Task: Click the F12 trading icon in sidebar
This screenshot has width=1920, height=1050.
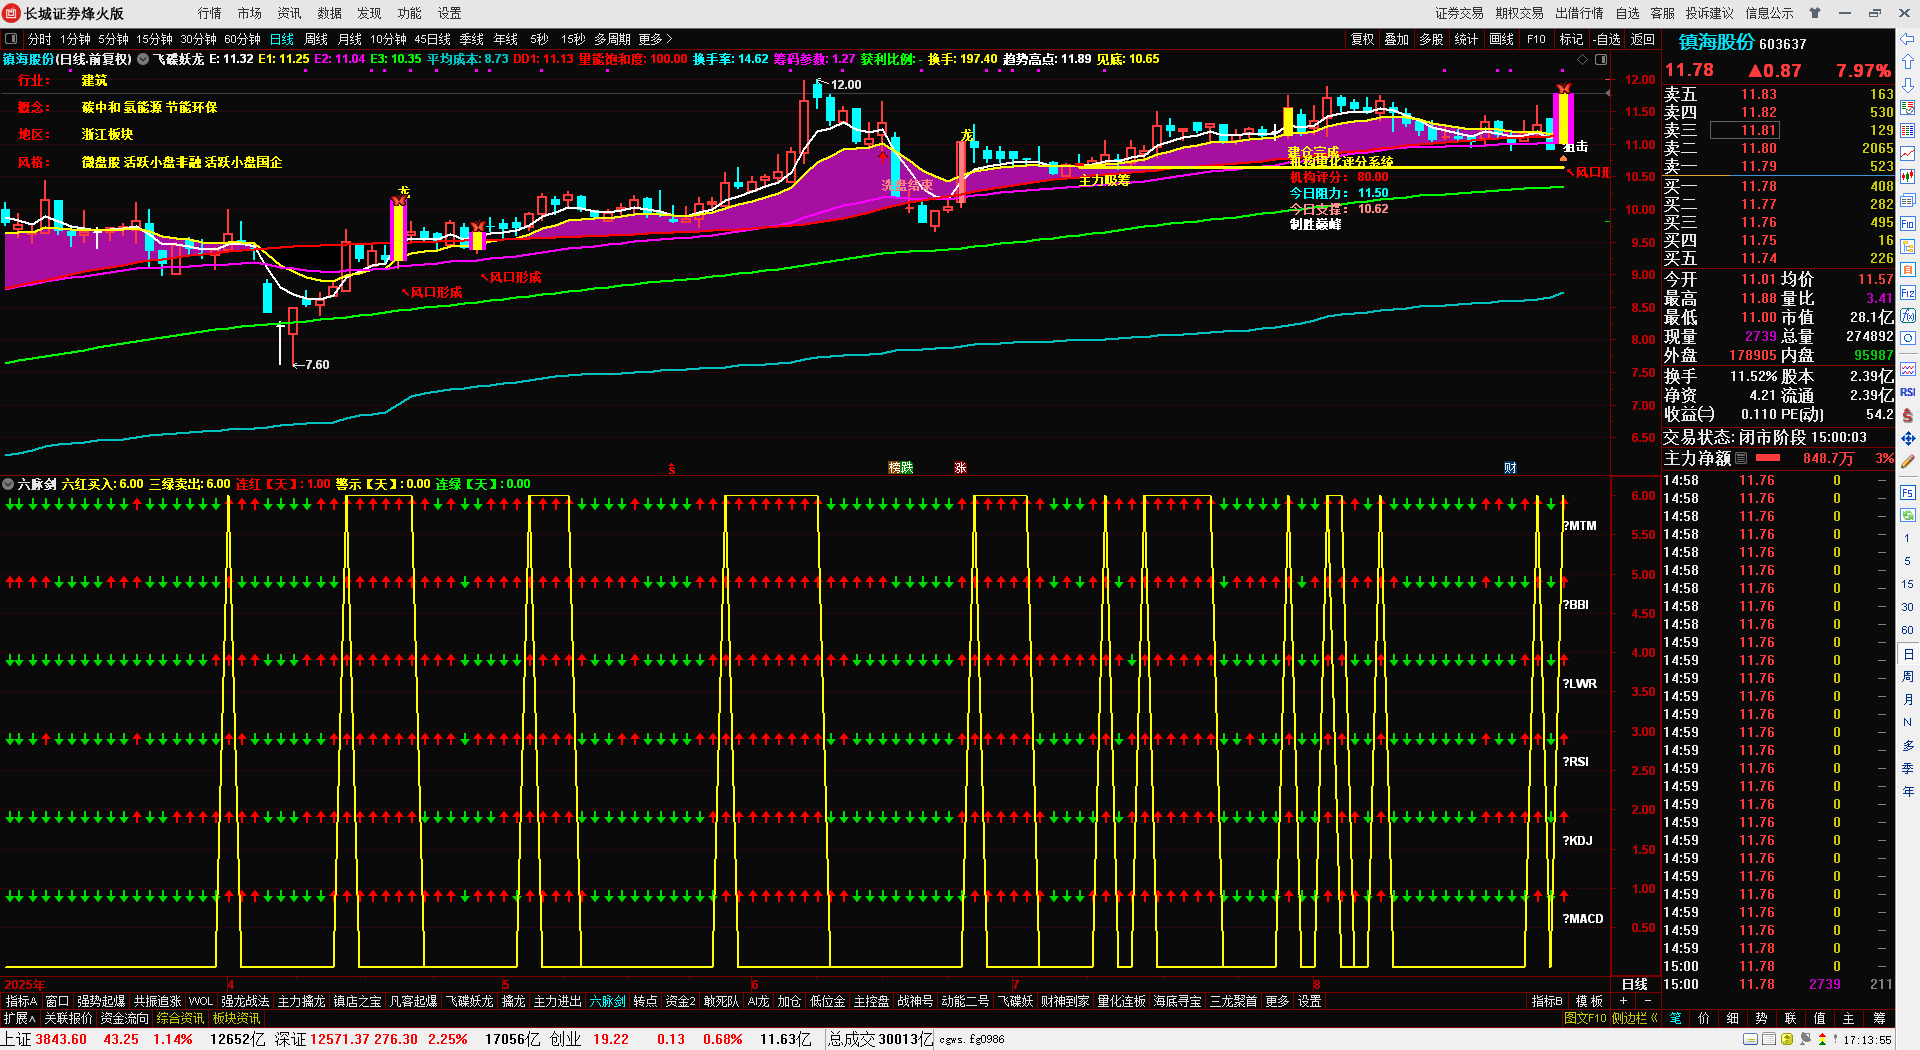Action: 1908,293
